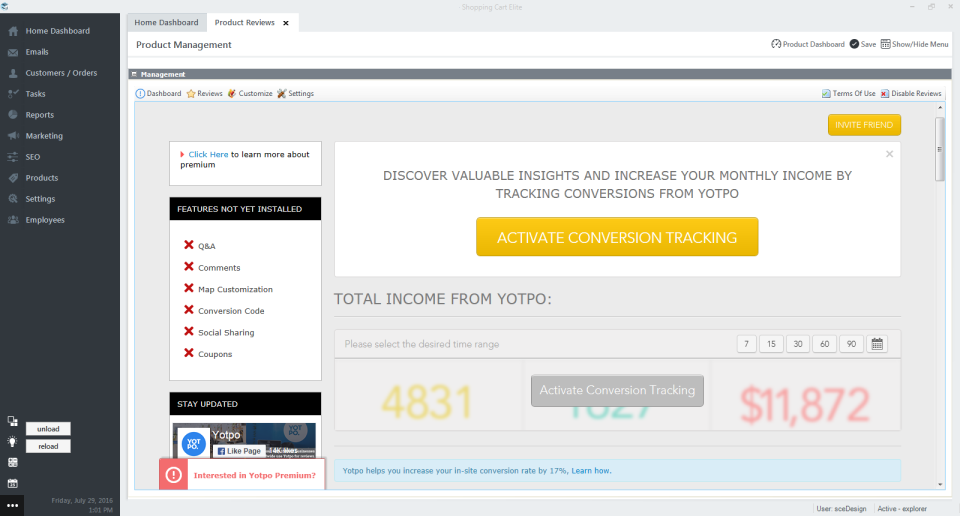Click the three-dots more icon at bottom left

click(12, 506)
